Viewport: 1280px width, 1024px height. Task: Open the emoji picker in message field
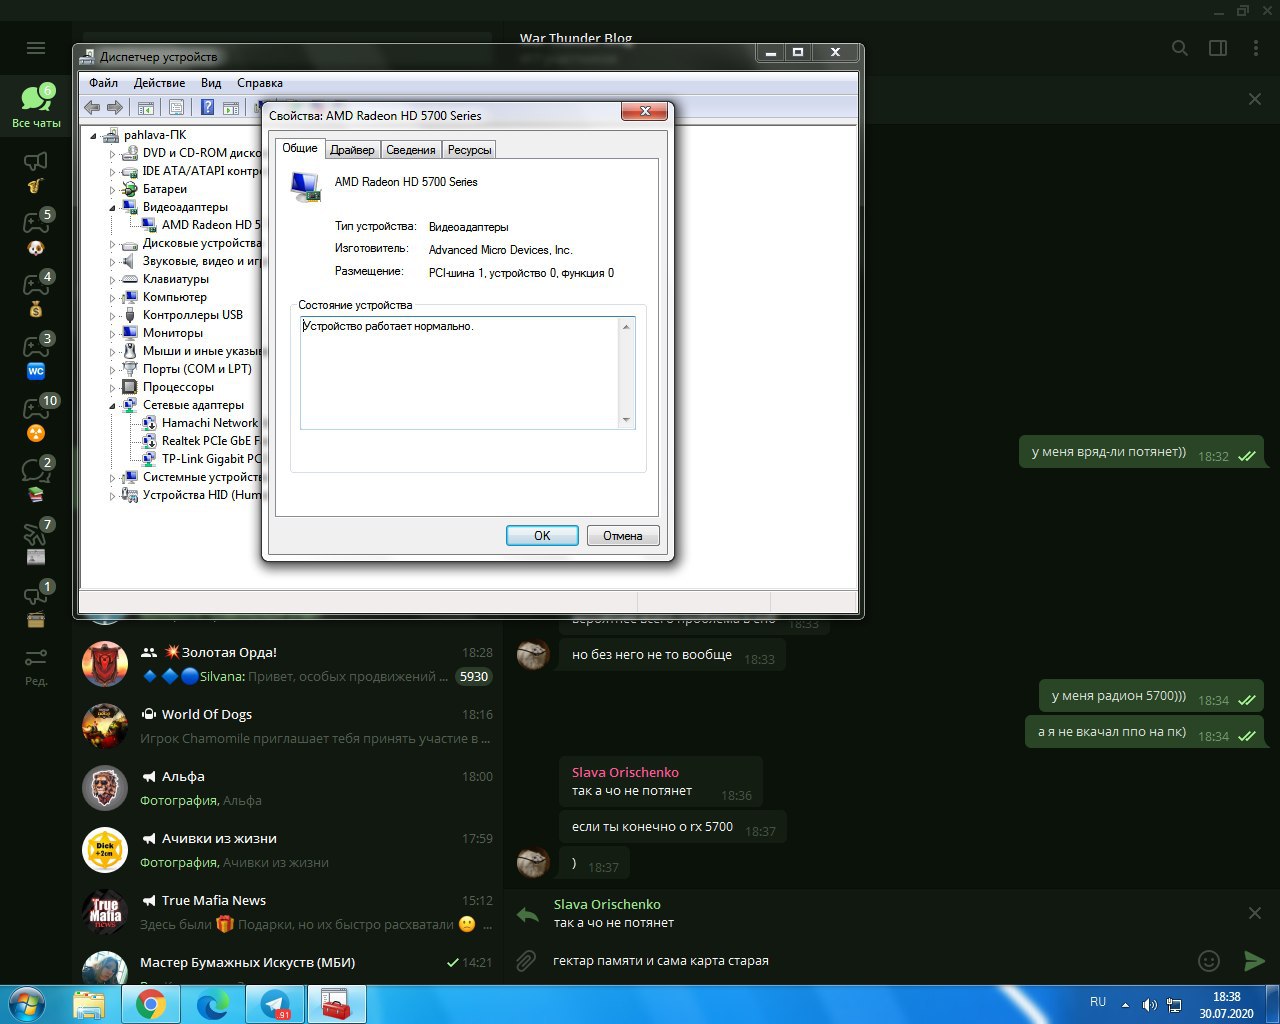pos(1209,961)
